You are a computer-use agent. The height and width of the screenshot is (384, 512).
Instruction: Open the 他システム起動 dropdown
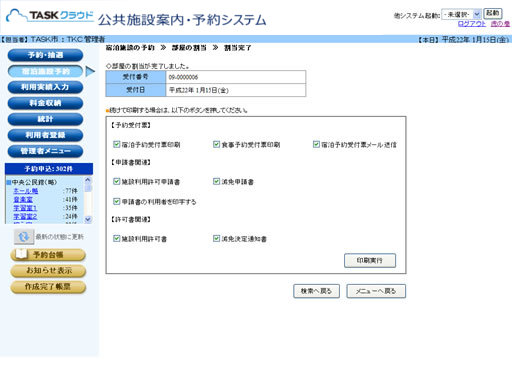(461, 14)
